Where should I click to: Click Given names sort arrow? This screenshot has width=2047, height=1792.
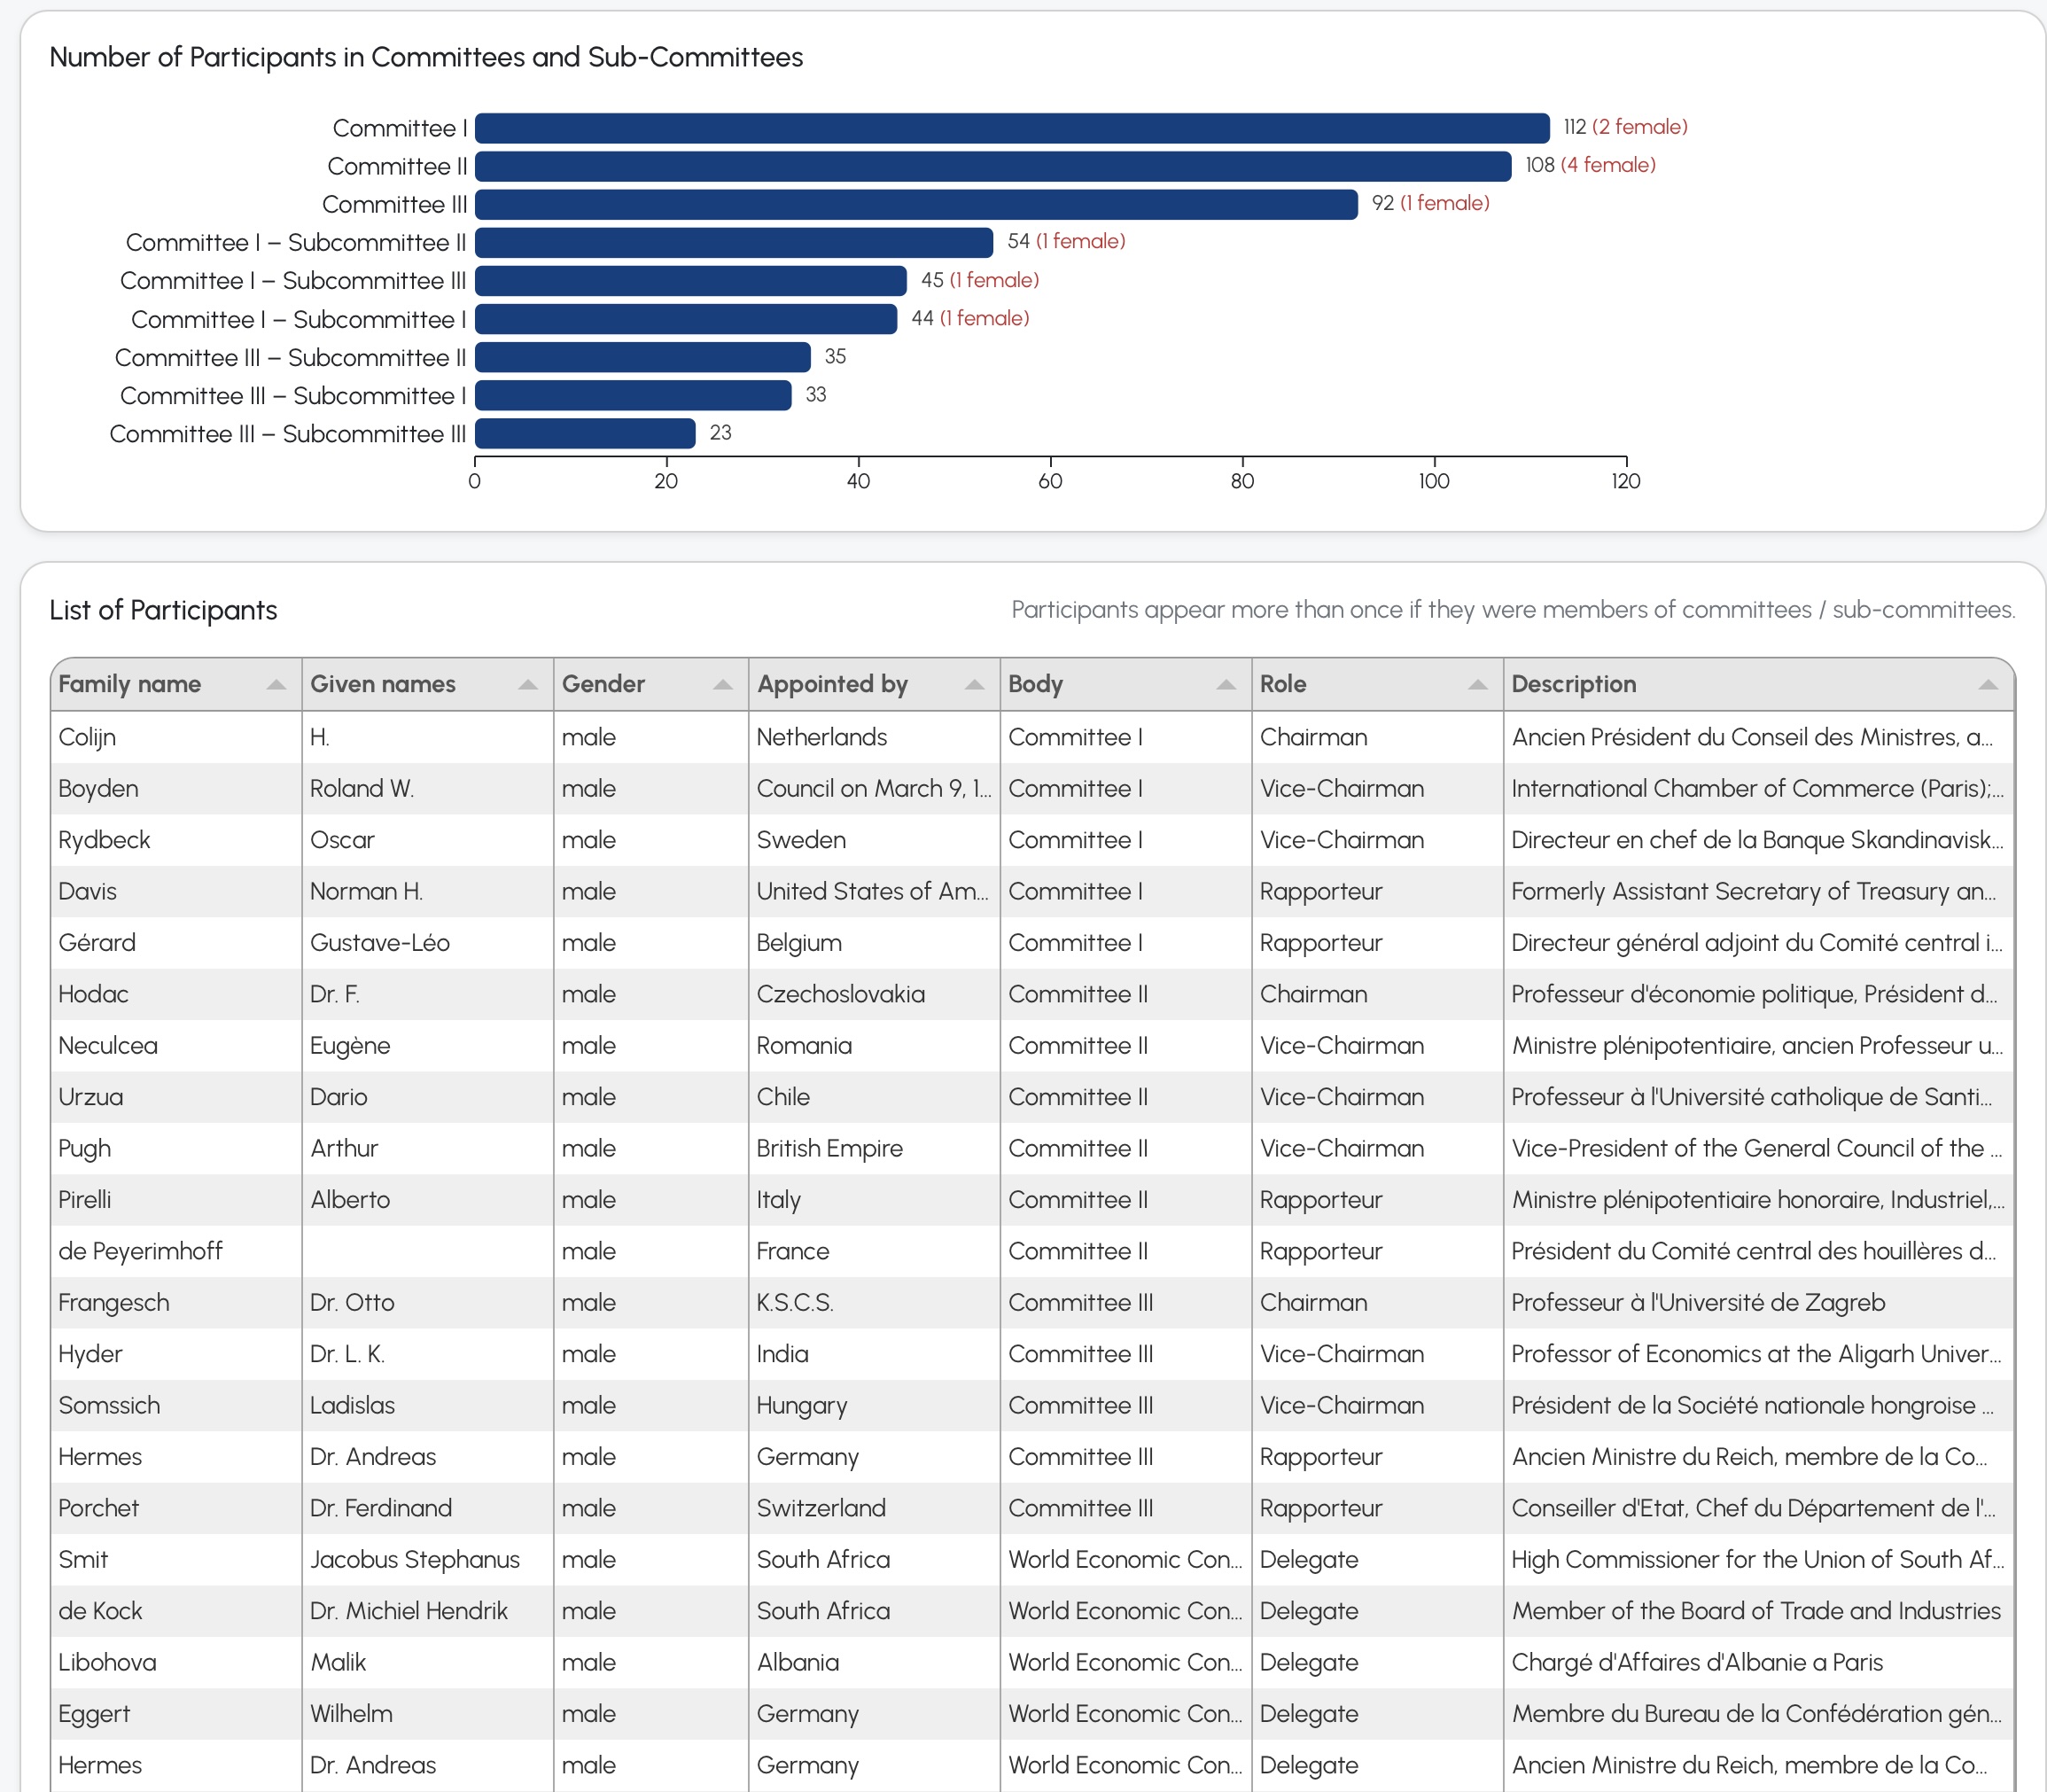coord(528,685)
